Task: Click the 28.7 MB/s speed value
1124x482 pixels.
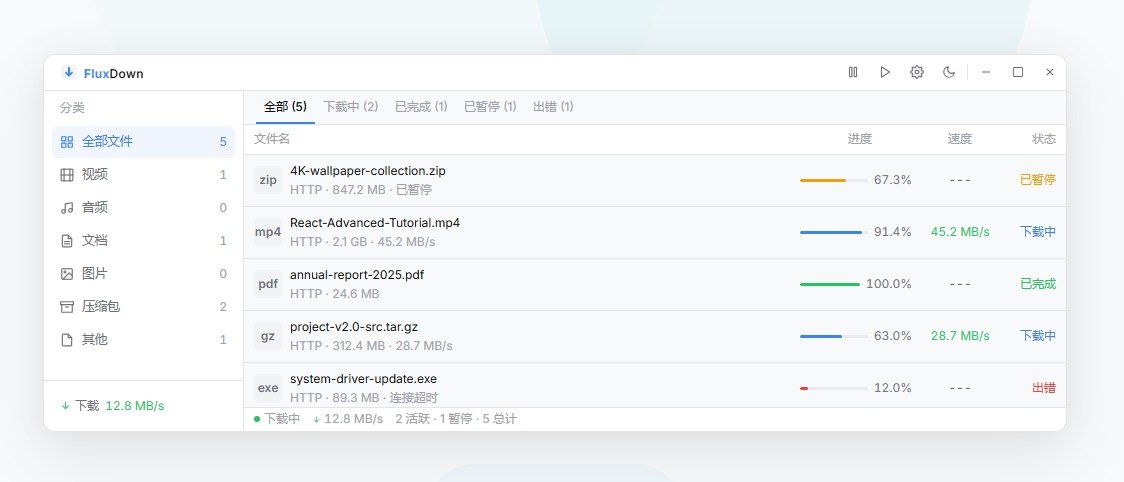Action: tap(960, 336)
